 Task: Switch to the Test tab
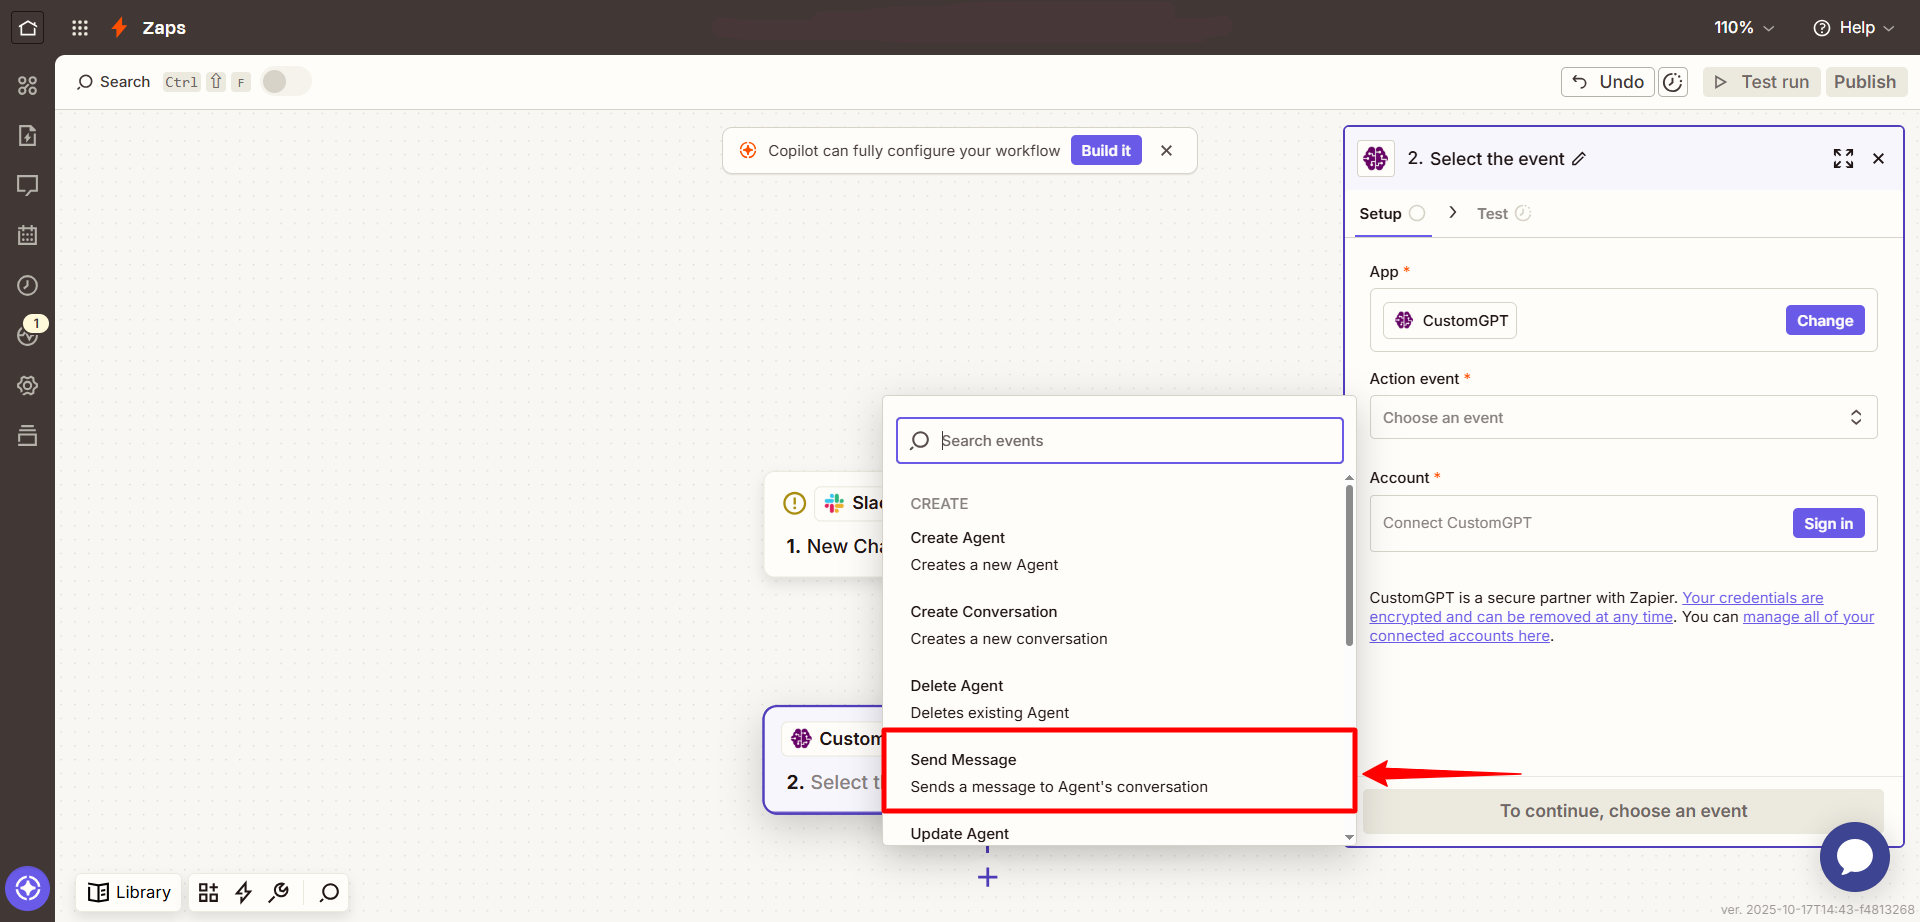[1503, 214]
